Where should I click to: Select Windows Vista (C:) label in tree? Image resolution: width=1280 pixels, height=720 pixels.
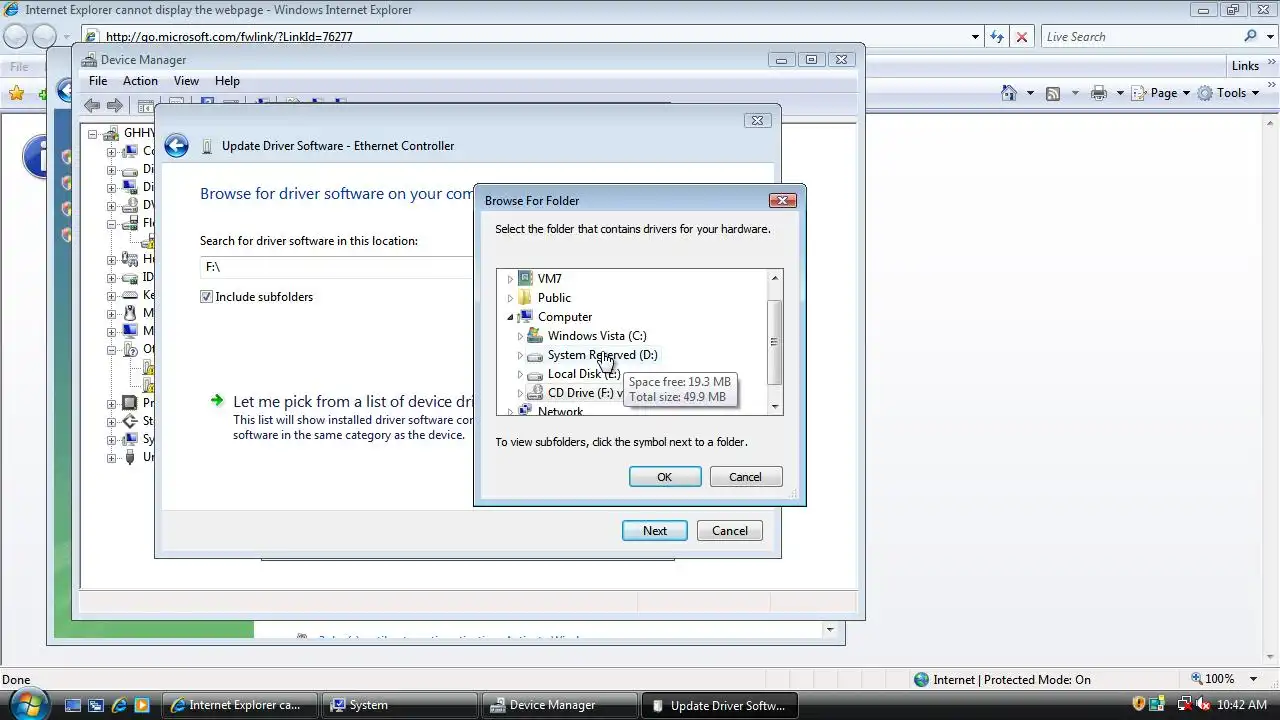[x=597, y=336]
